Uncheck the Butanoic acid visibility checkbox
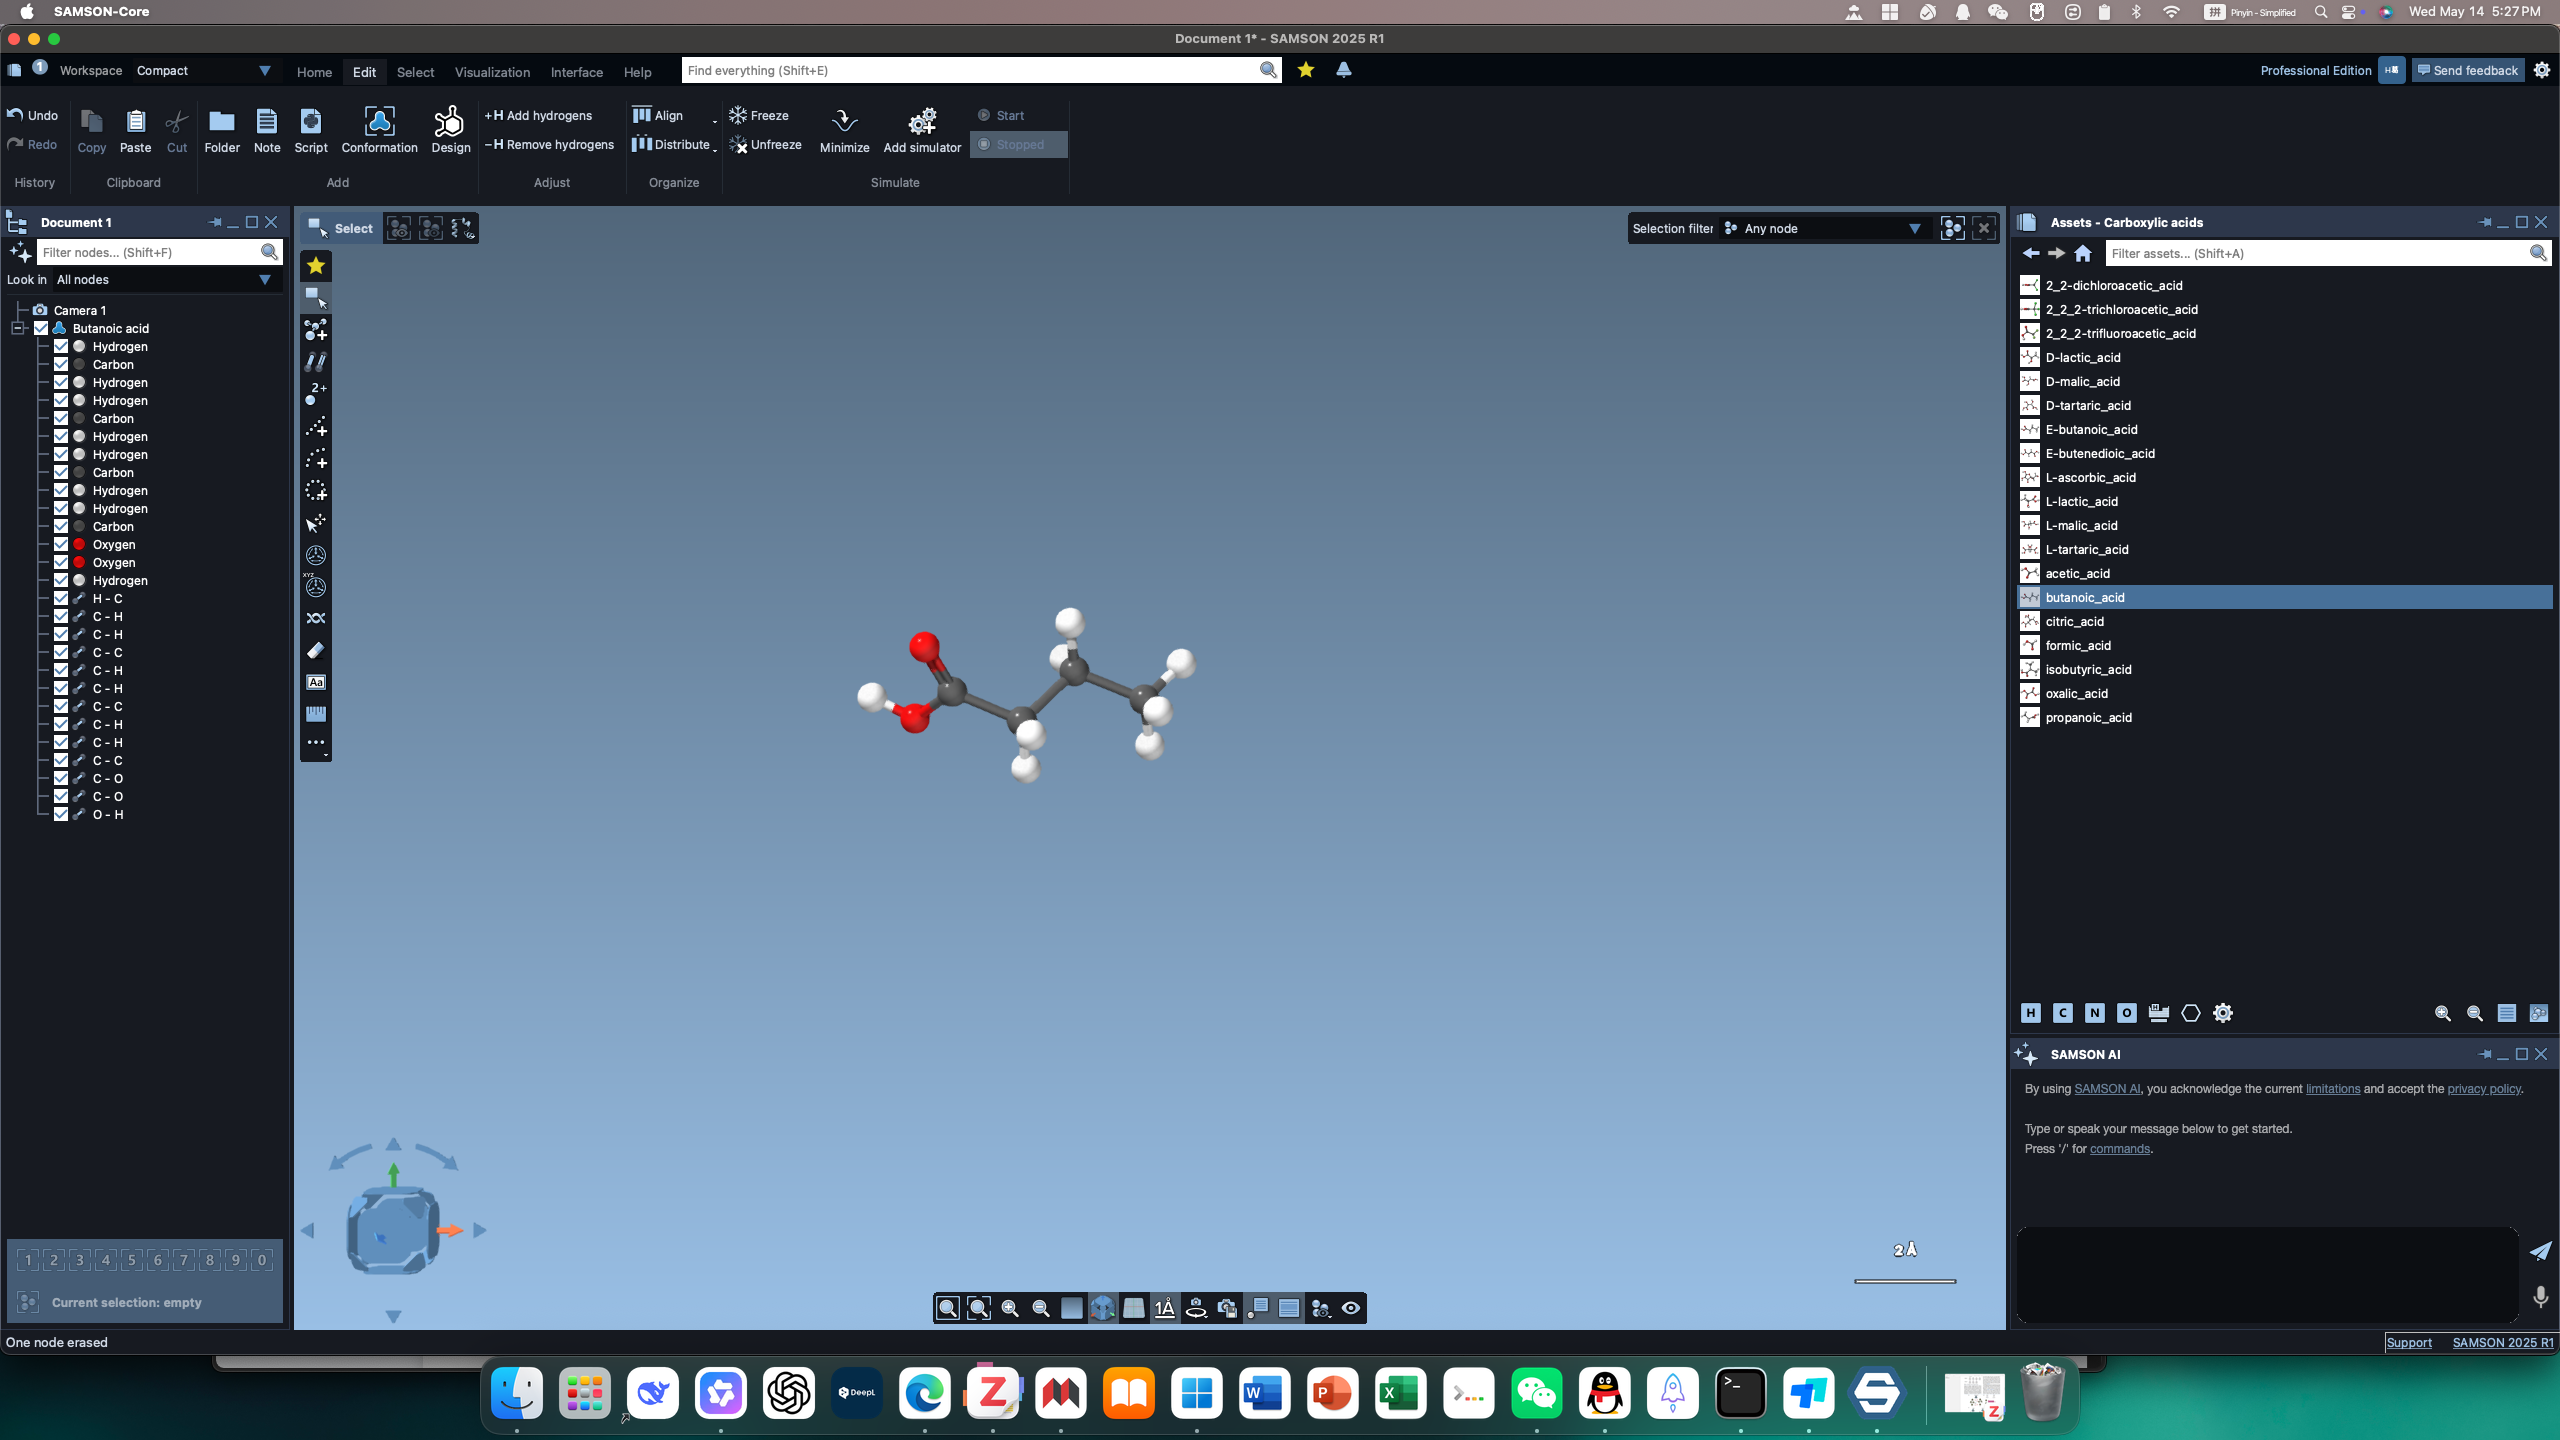 point(41,328)
